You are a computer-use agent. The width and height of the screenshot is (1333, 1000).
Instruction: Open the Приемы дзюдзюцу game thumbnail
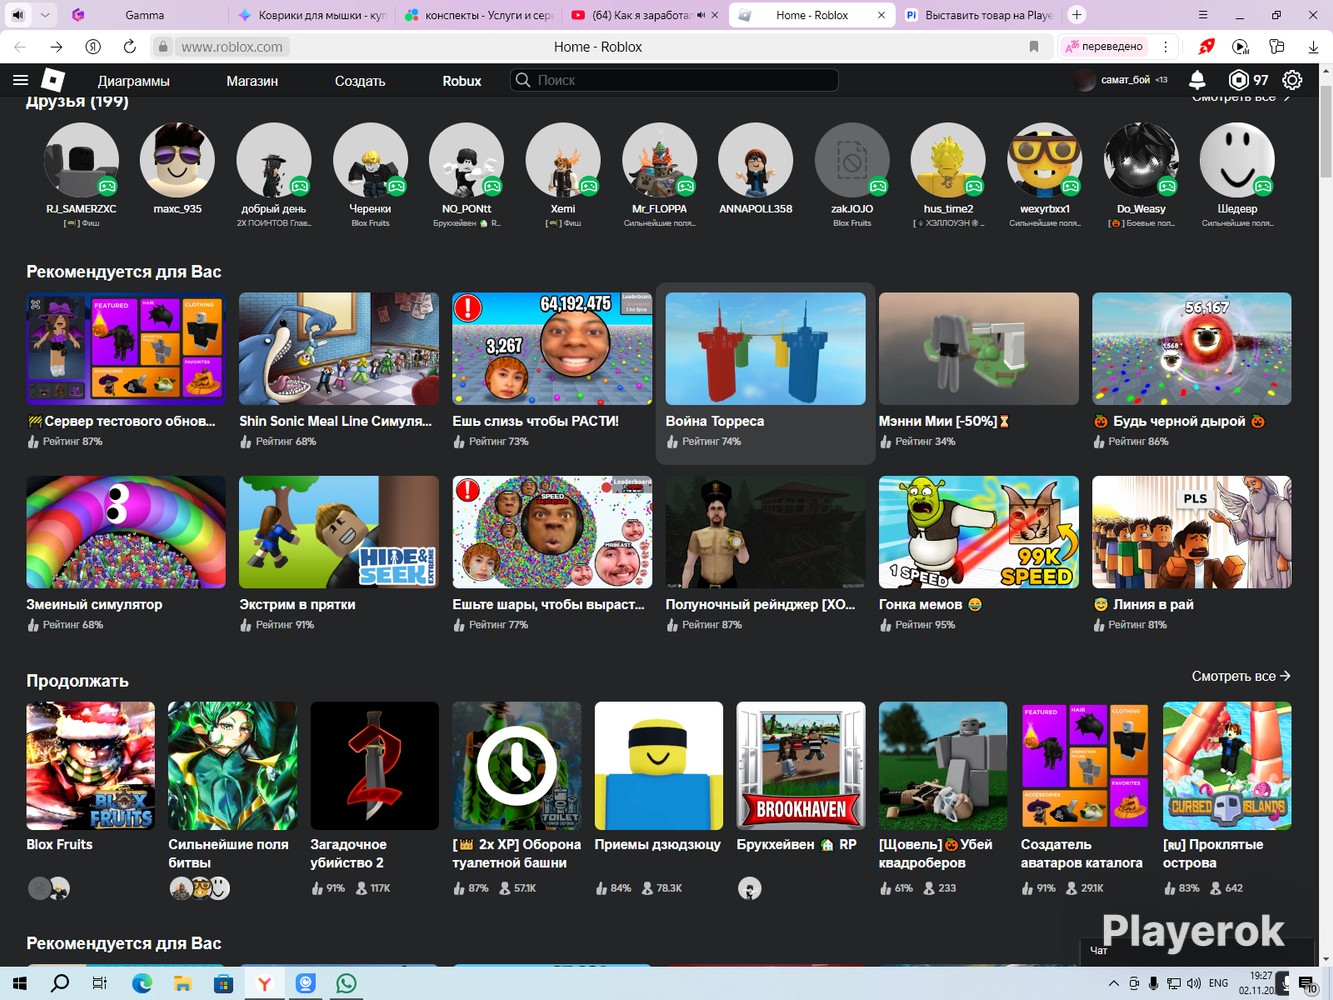(659, 766)
